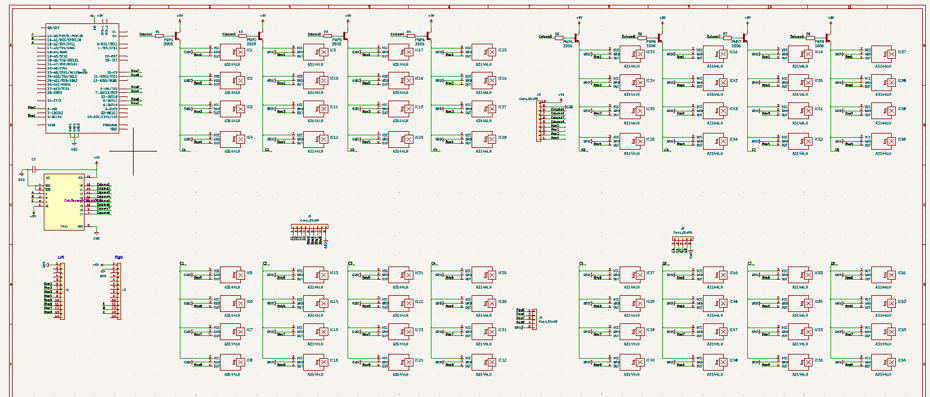Select hall sensor symbol IC9

[315, 52]
